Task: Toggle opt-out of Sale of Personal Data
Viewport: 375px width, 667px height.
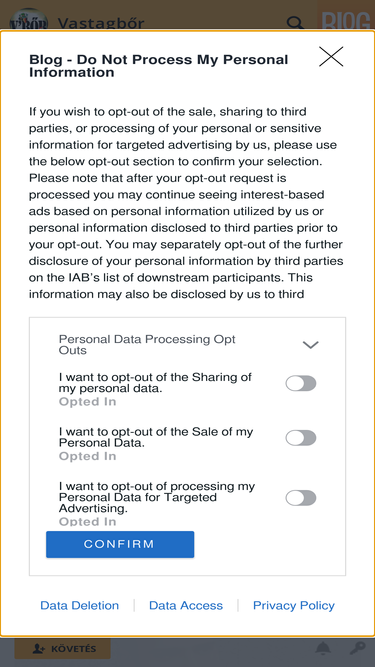Action: (x=301, y=438)
